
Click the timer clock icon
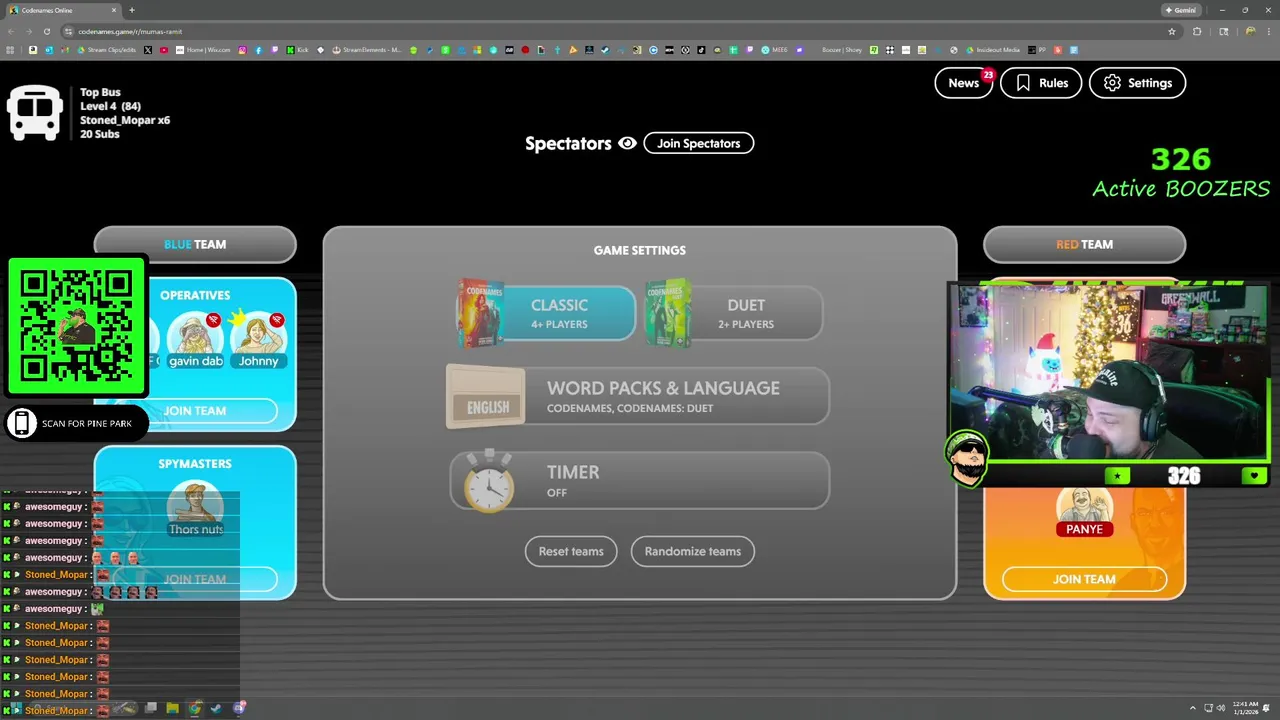pyautogui.click(x=488, y=482)
